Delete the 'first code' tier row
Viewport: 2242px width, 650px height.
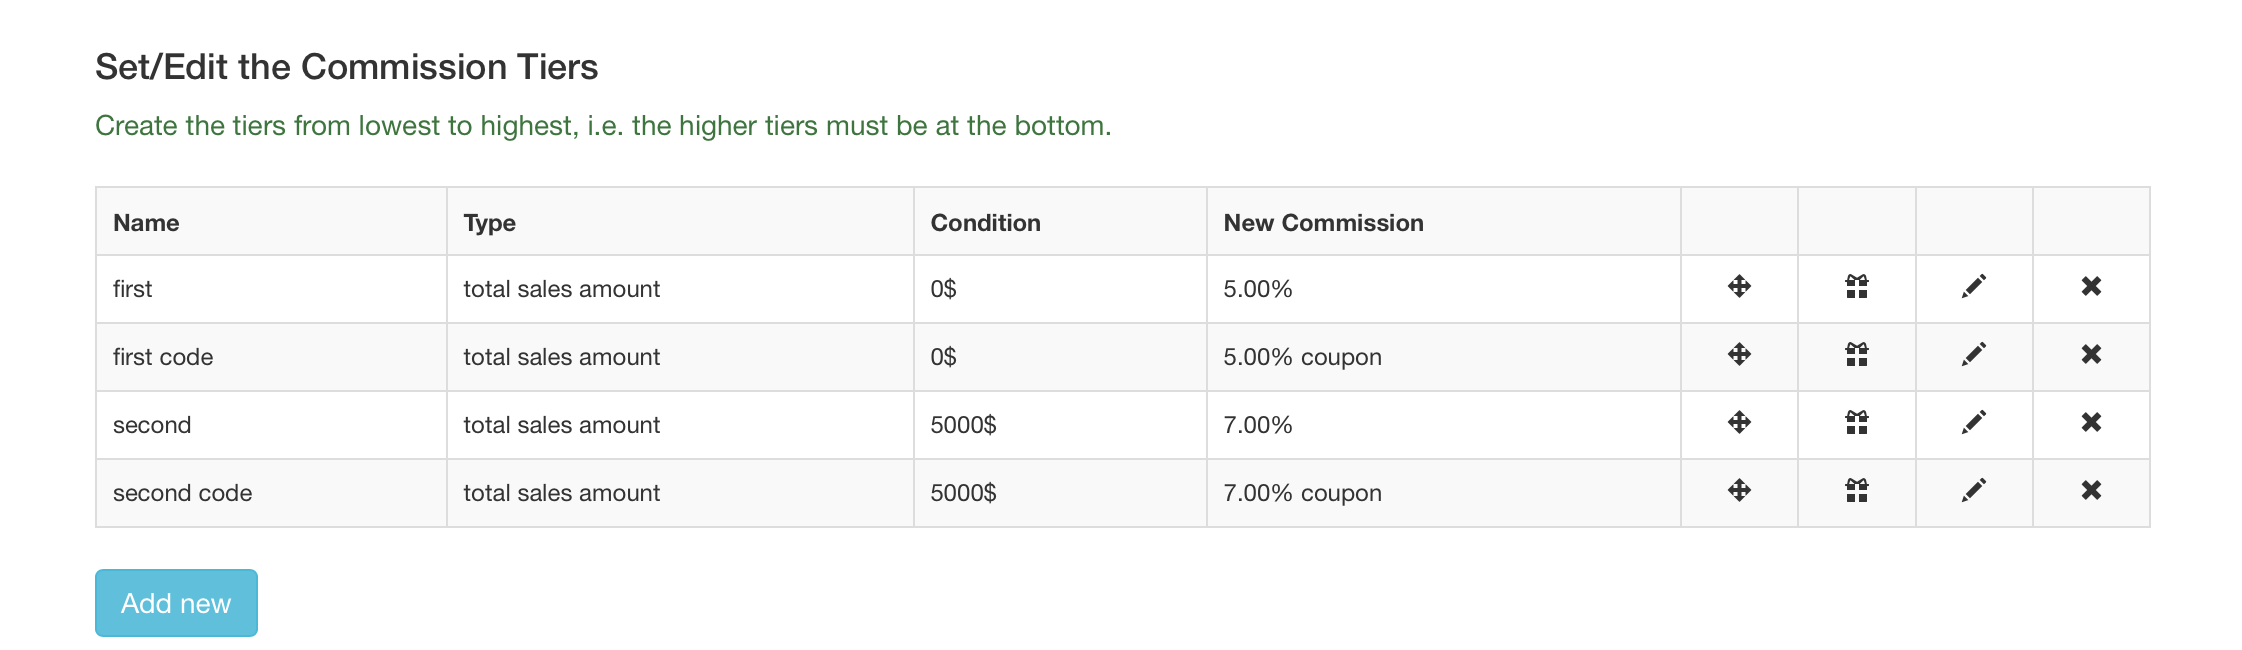tap(2091, 355)
